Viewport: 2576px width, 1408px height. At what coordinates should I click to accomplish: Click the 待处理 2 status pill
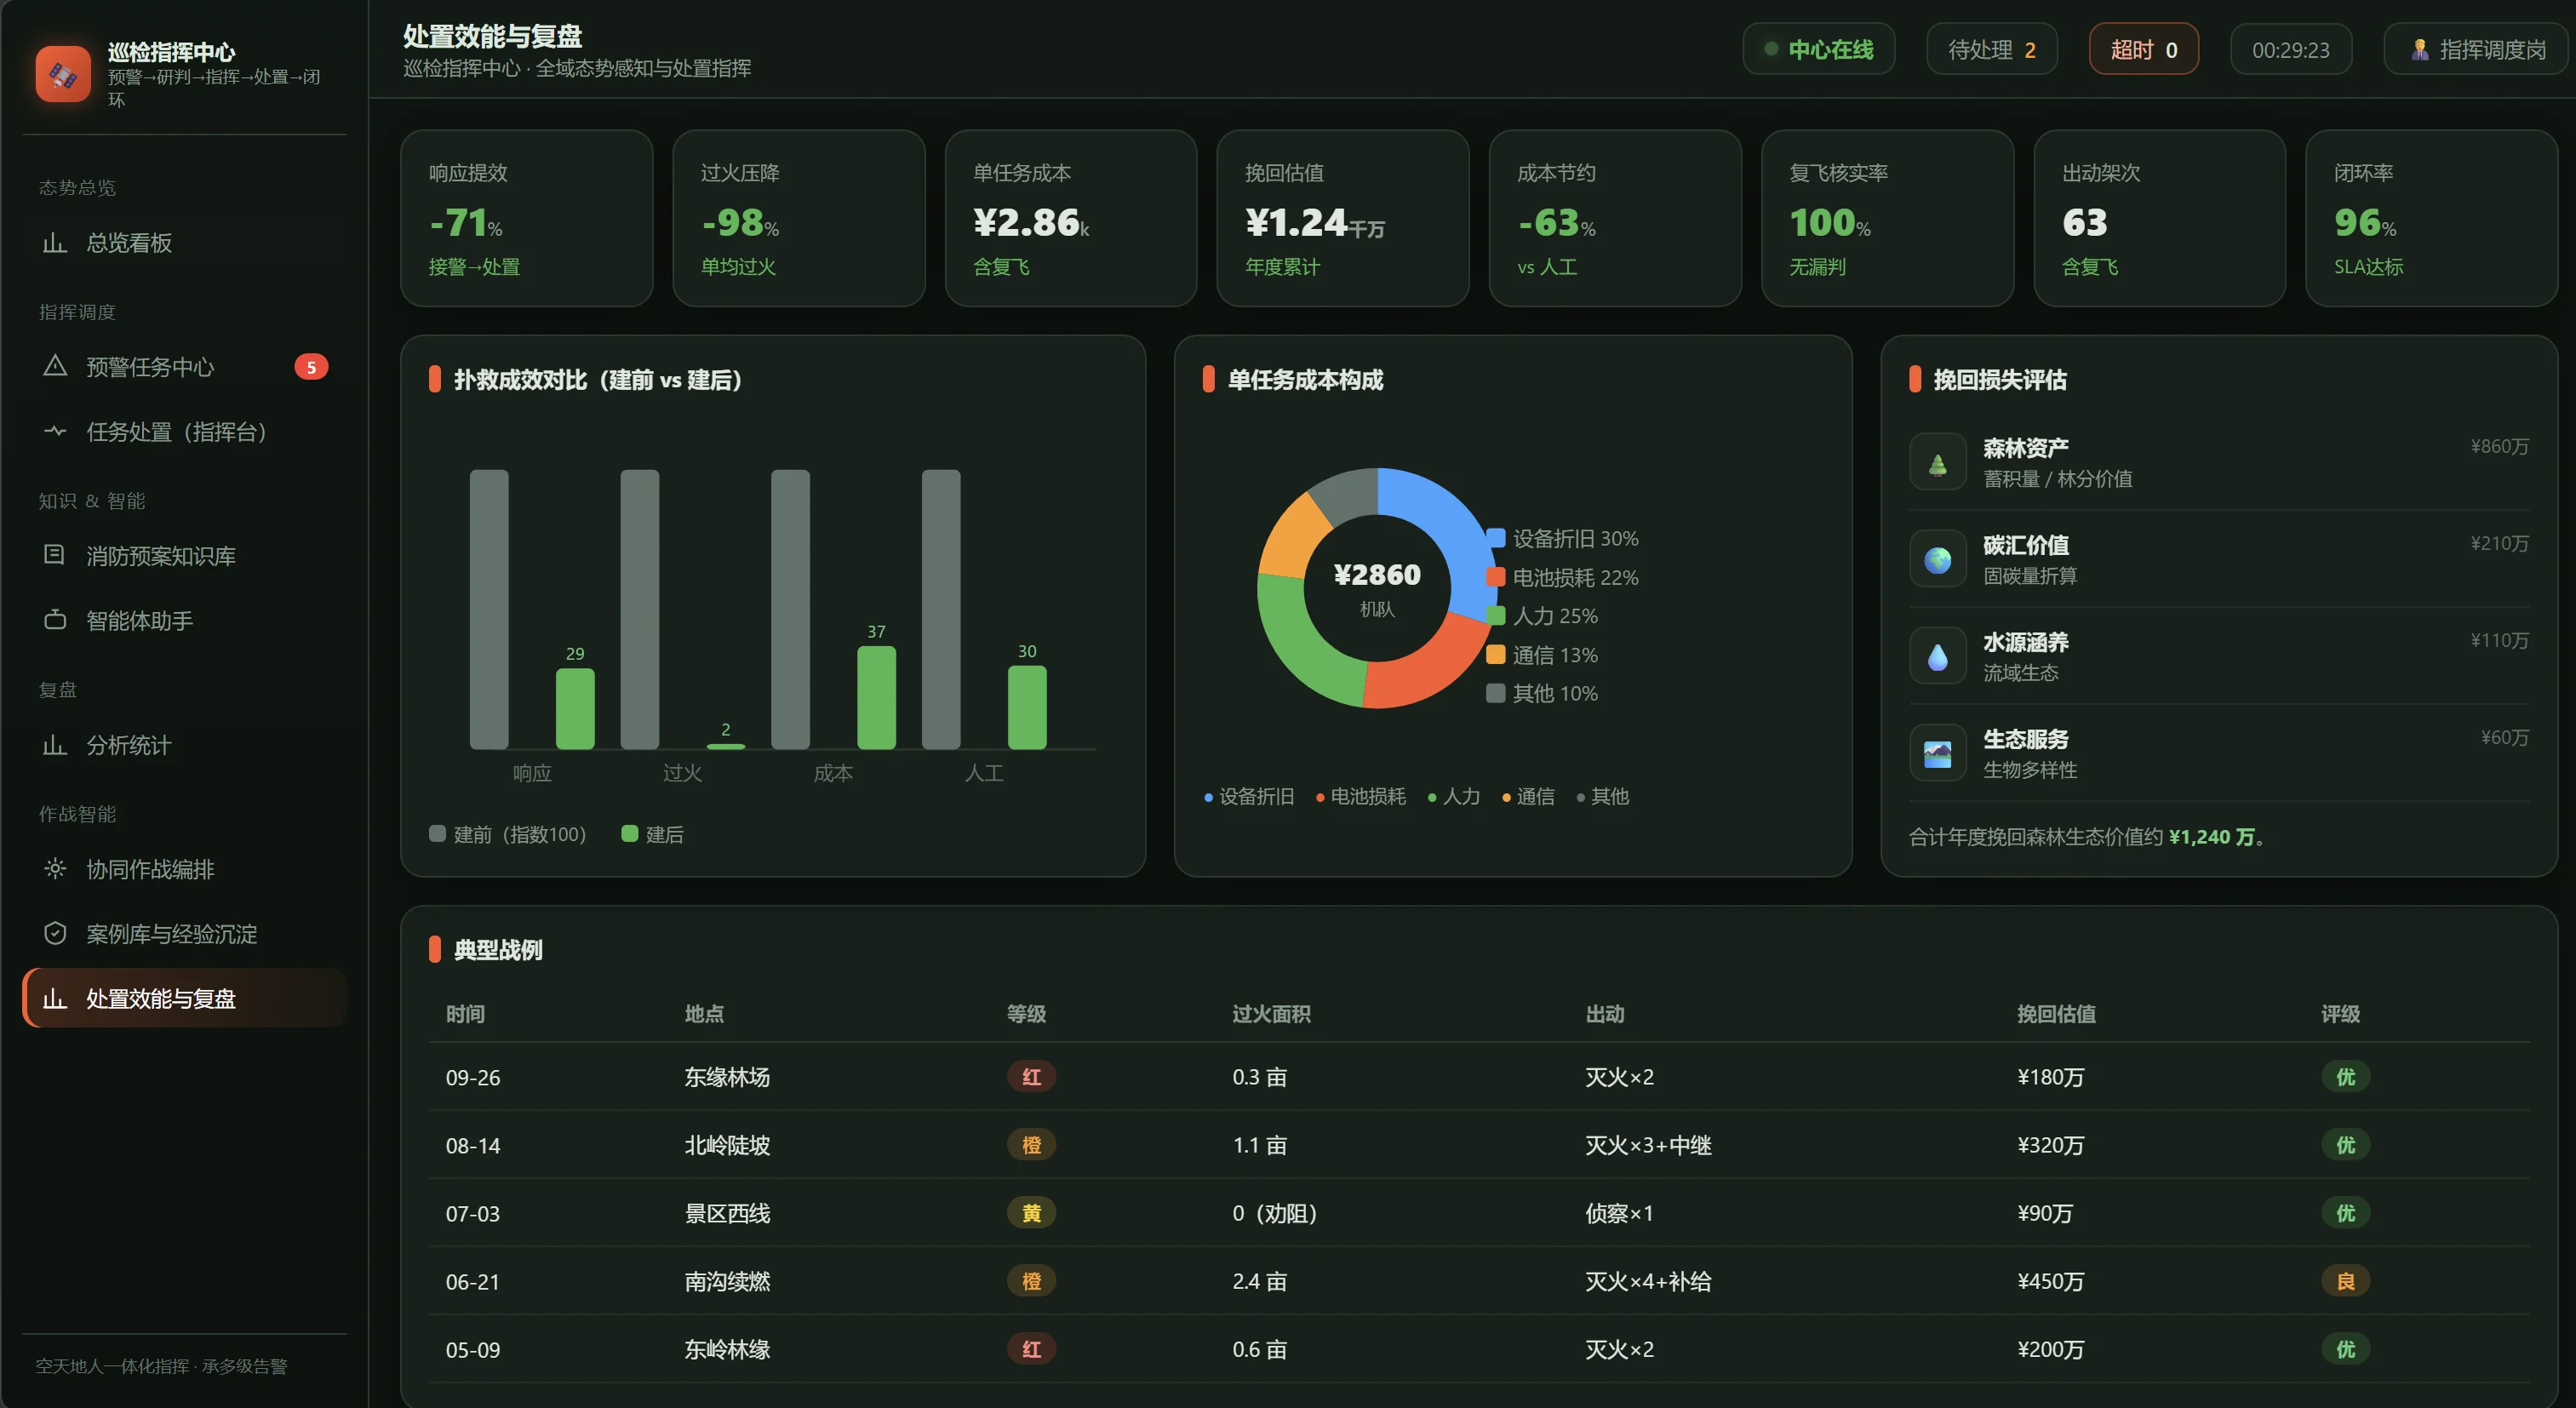point(1992,49)
